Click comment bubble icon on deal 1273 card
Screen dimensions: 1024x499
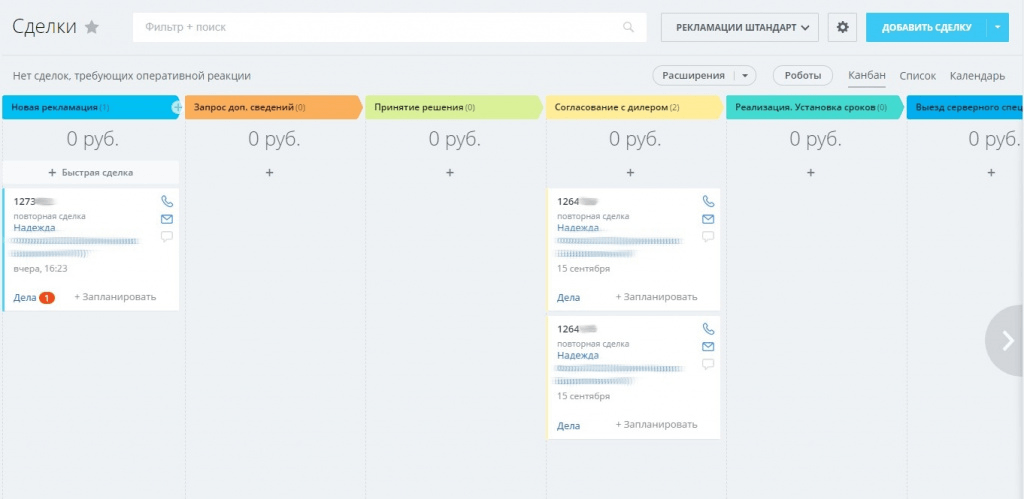(x=167, y=237)
